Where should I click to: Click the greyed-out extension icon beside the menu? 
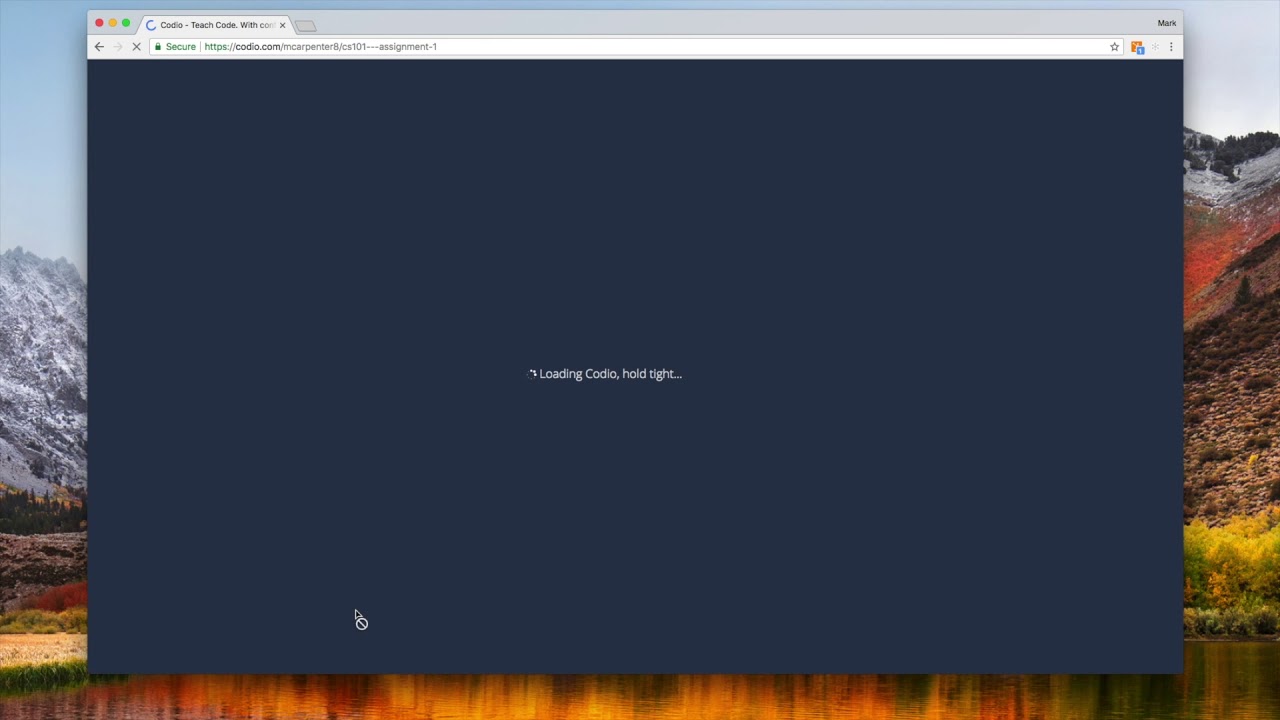1155,47
